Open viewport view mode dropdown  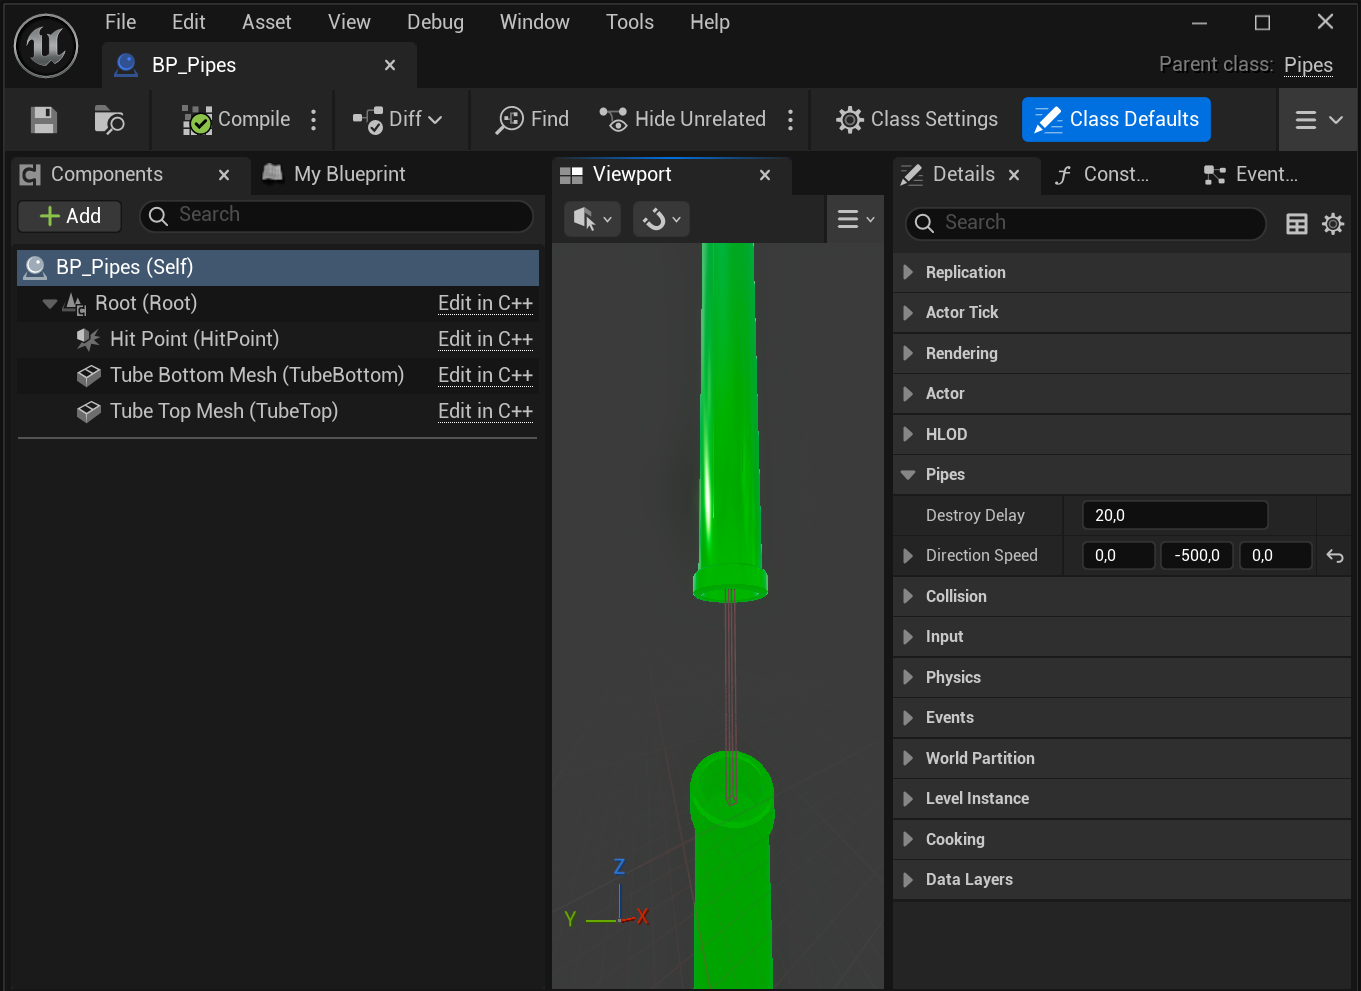click(592, 219)
